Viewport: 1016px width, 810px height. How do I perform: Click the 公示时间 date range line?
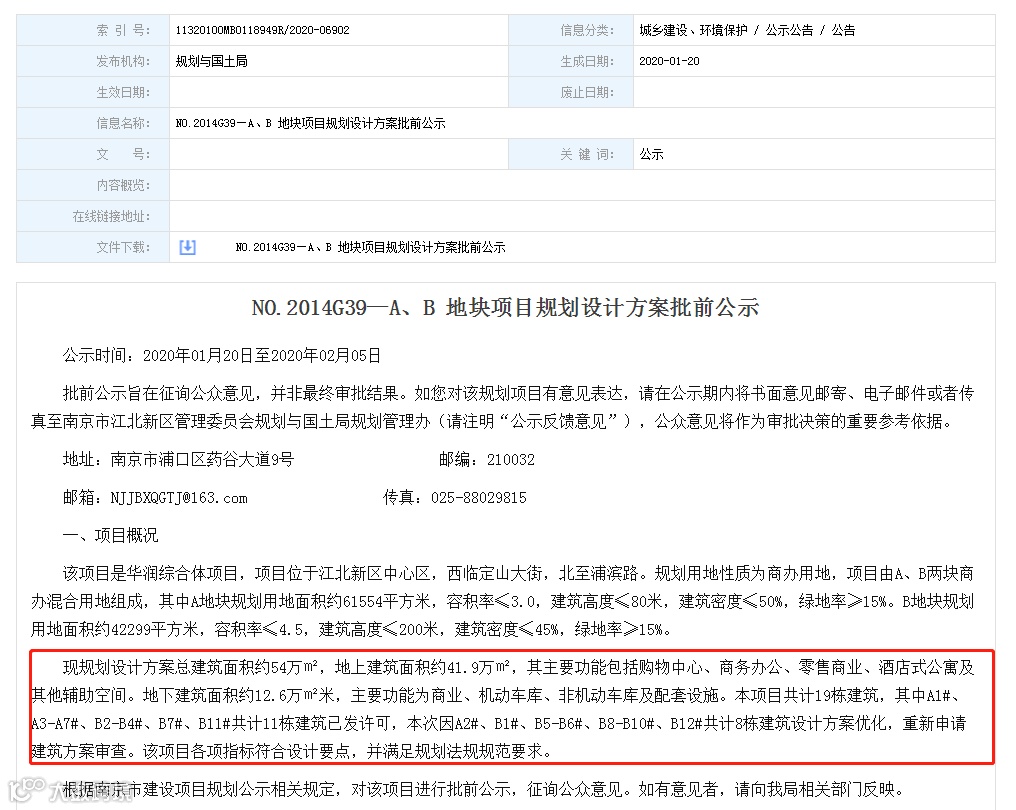(222, 355)
